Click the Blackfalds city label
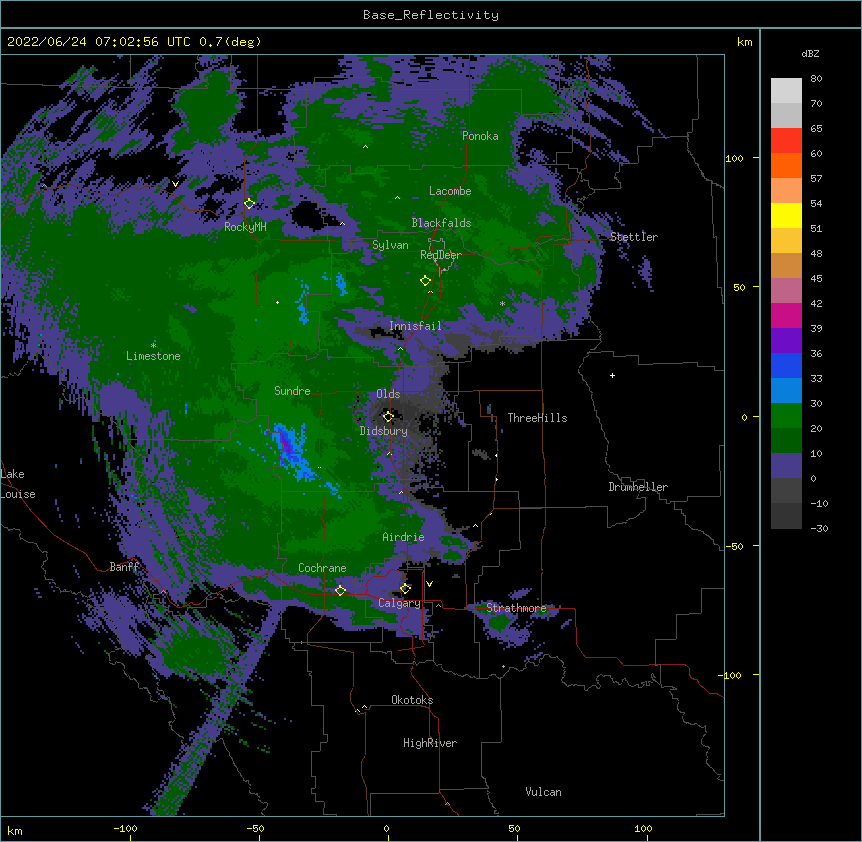 pyautogui.click(x=441, y=223)
